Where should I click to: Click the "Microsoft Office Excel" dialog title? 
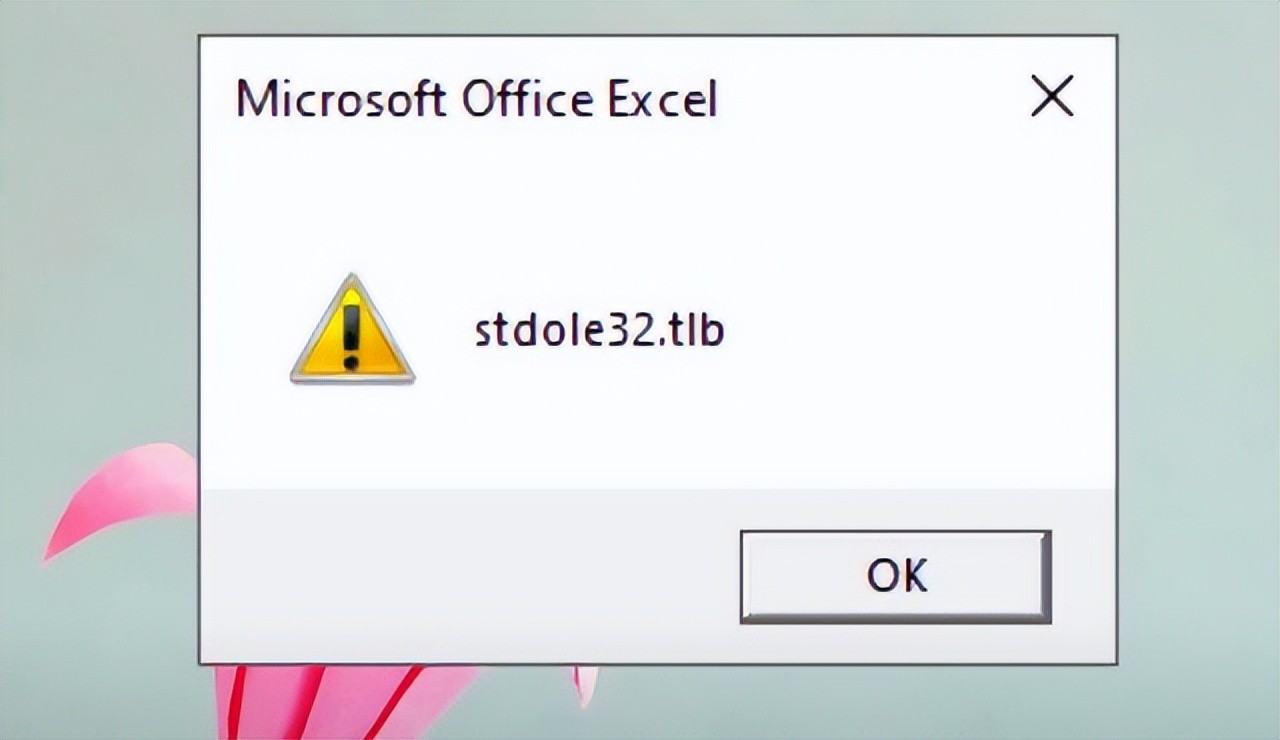476,100
